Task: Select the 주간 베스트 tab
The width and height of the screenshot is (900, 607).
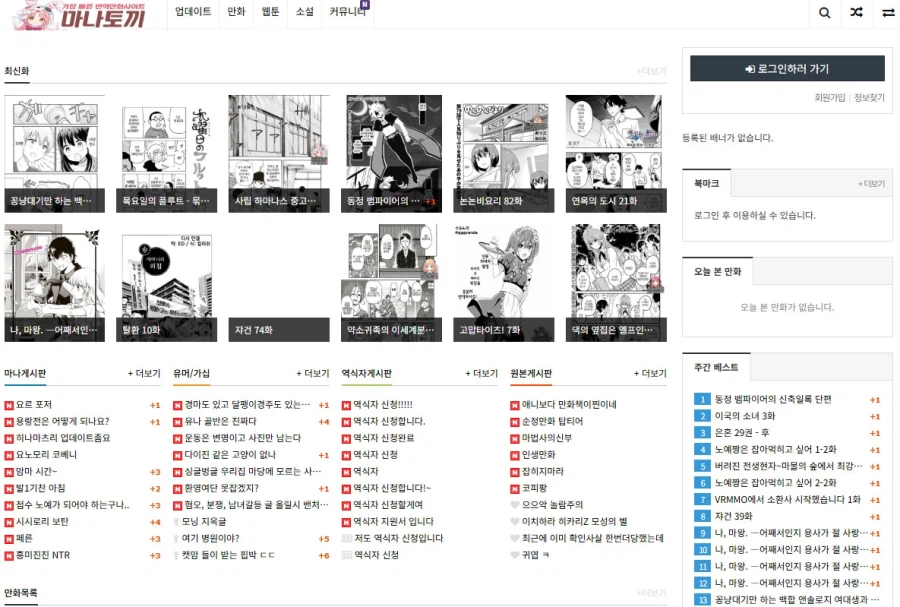Action: 716,367
